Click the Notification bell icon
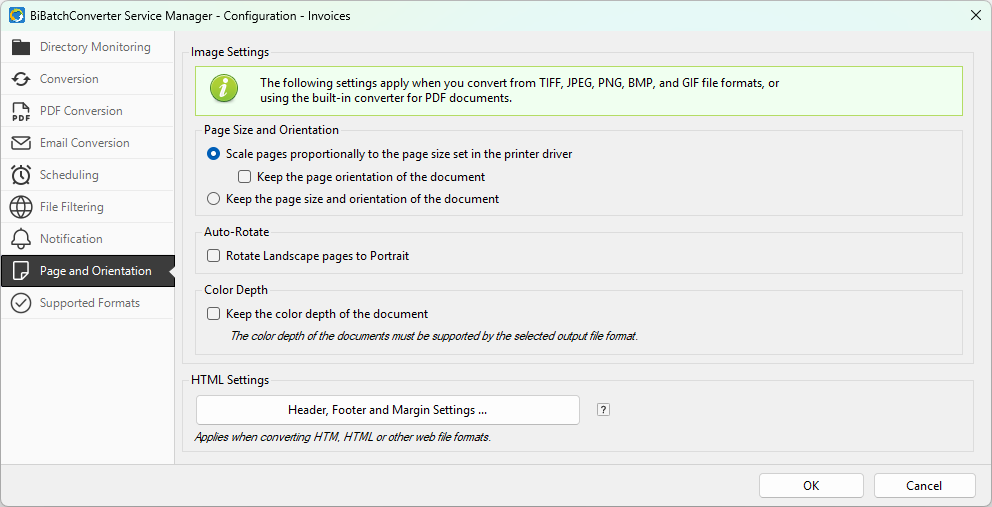The height and width of the screenshot is (507, 992). click(x=21, y=239)
